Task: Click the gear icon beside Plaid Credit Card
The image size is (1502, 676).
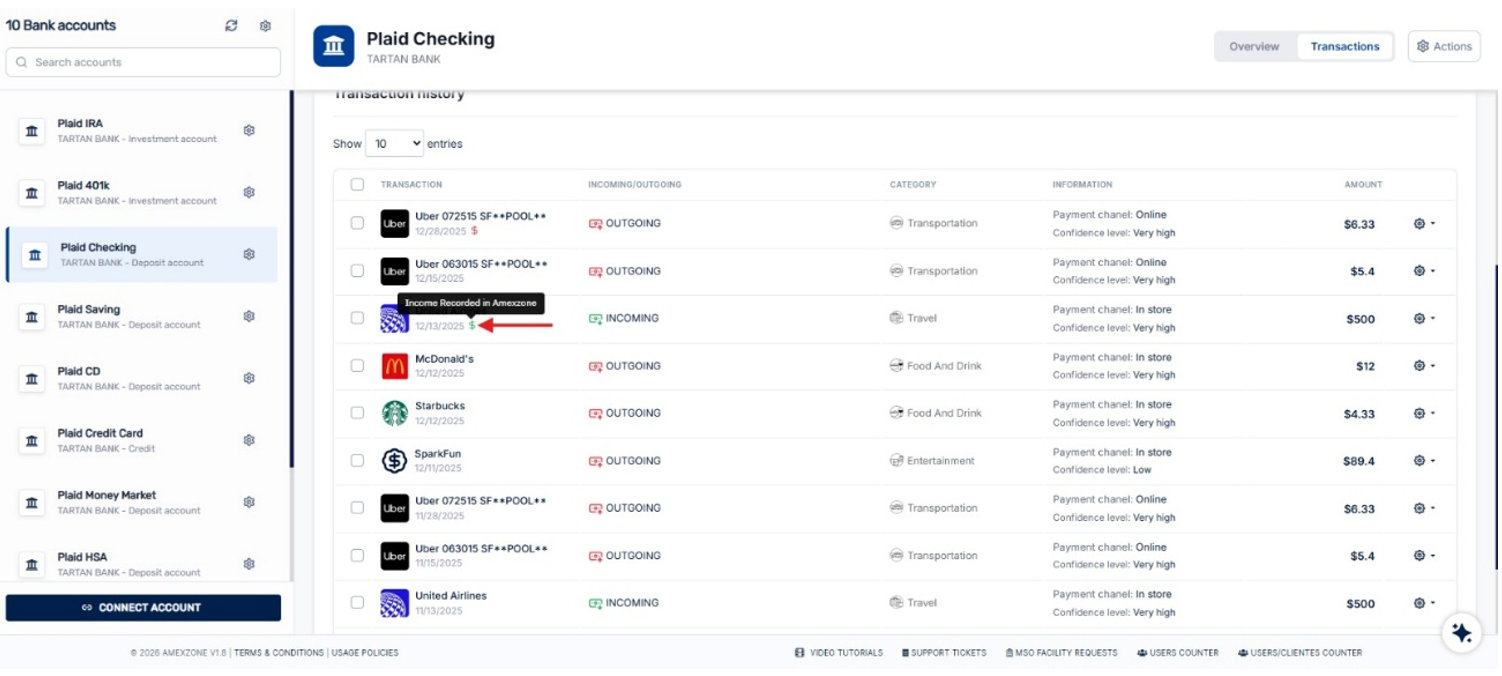Action: (249, 440)
